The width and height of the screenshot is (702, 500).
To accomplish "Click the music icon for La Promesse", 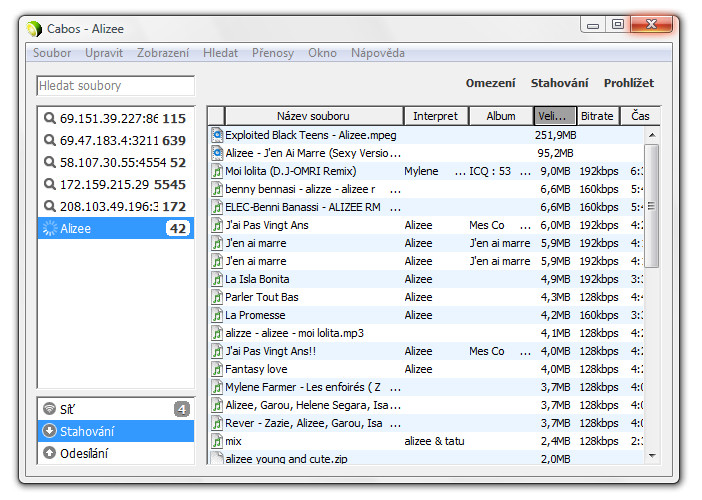I will pyautogui.click(x=217, y=315).
